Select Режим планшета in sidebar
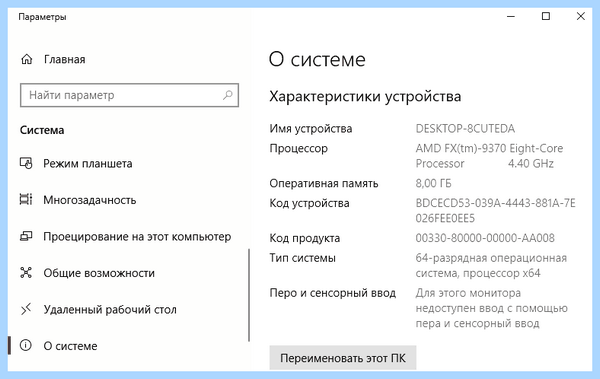Viewport: 600px width, 379px height. 88,163
